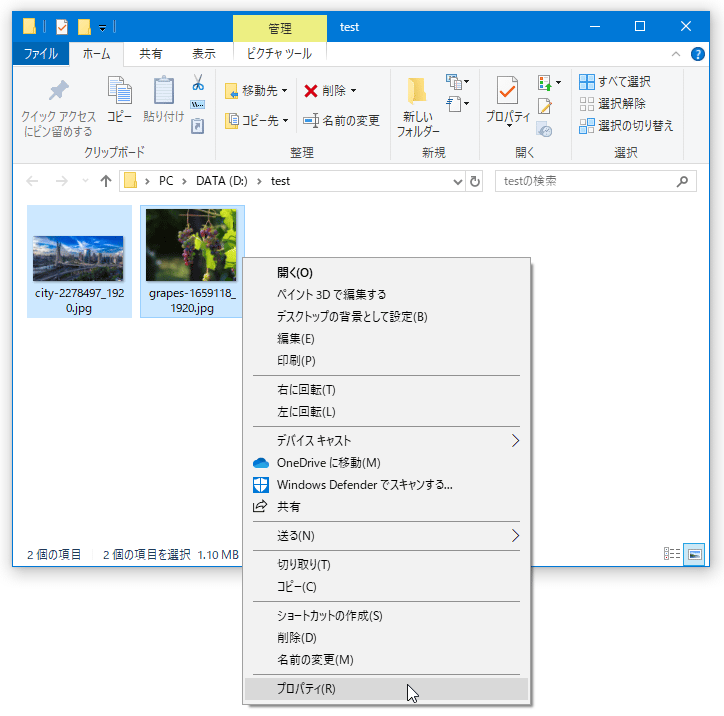Switch to the 表示 ribbon tab
724x716 pixels.
point(204,54)
